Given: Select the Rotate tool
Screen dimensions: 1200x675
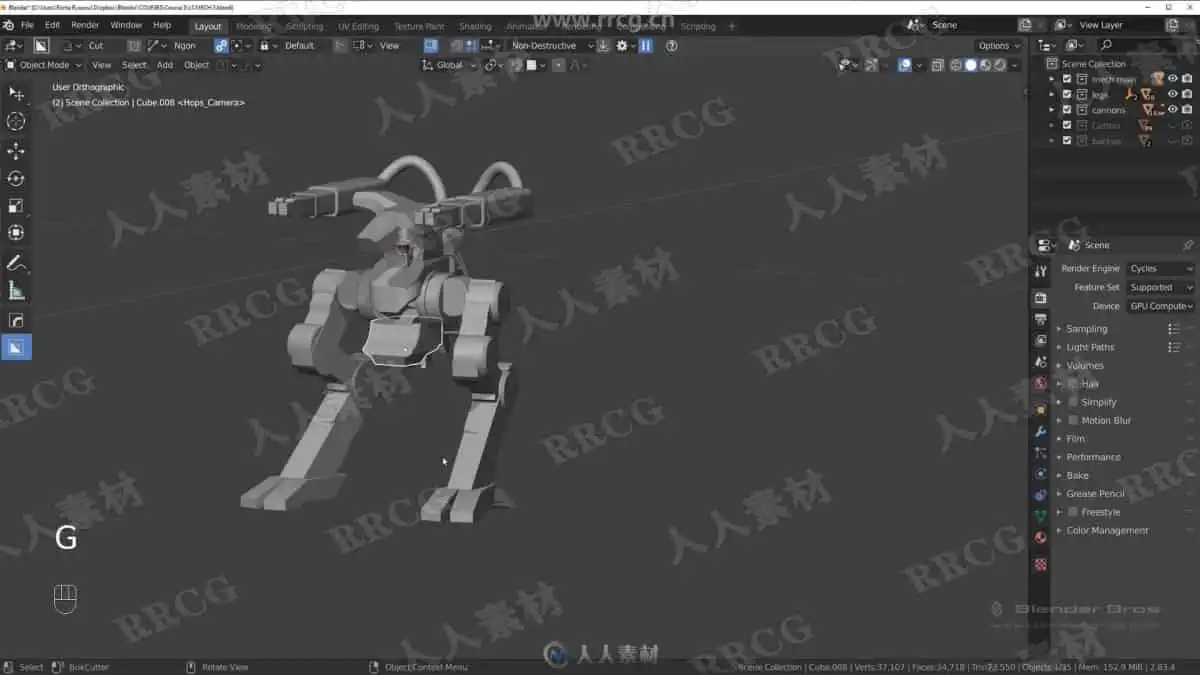Looking at the screenshot, I should (16, 178).
